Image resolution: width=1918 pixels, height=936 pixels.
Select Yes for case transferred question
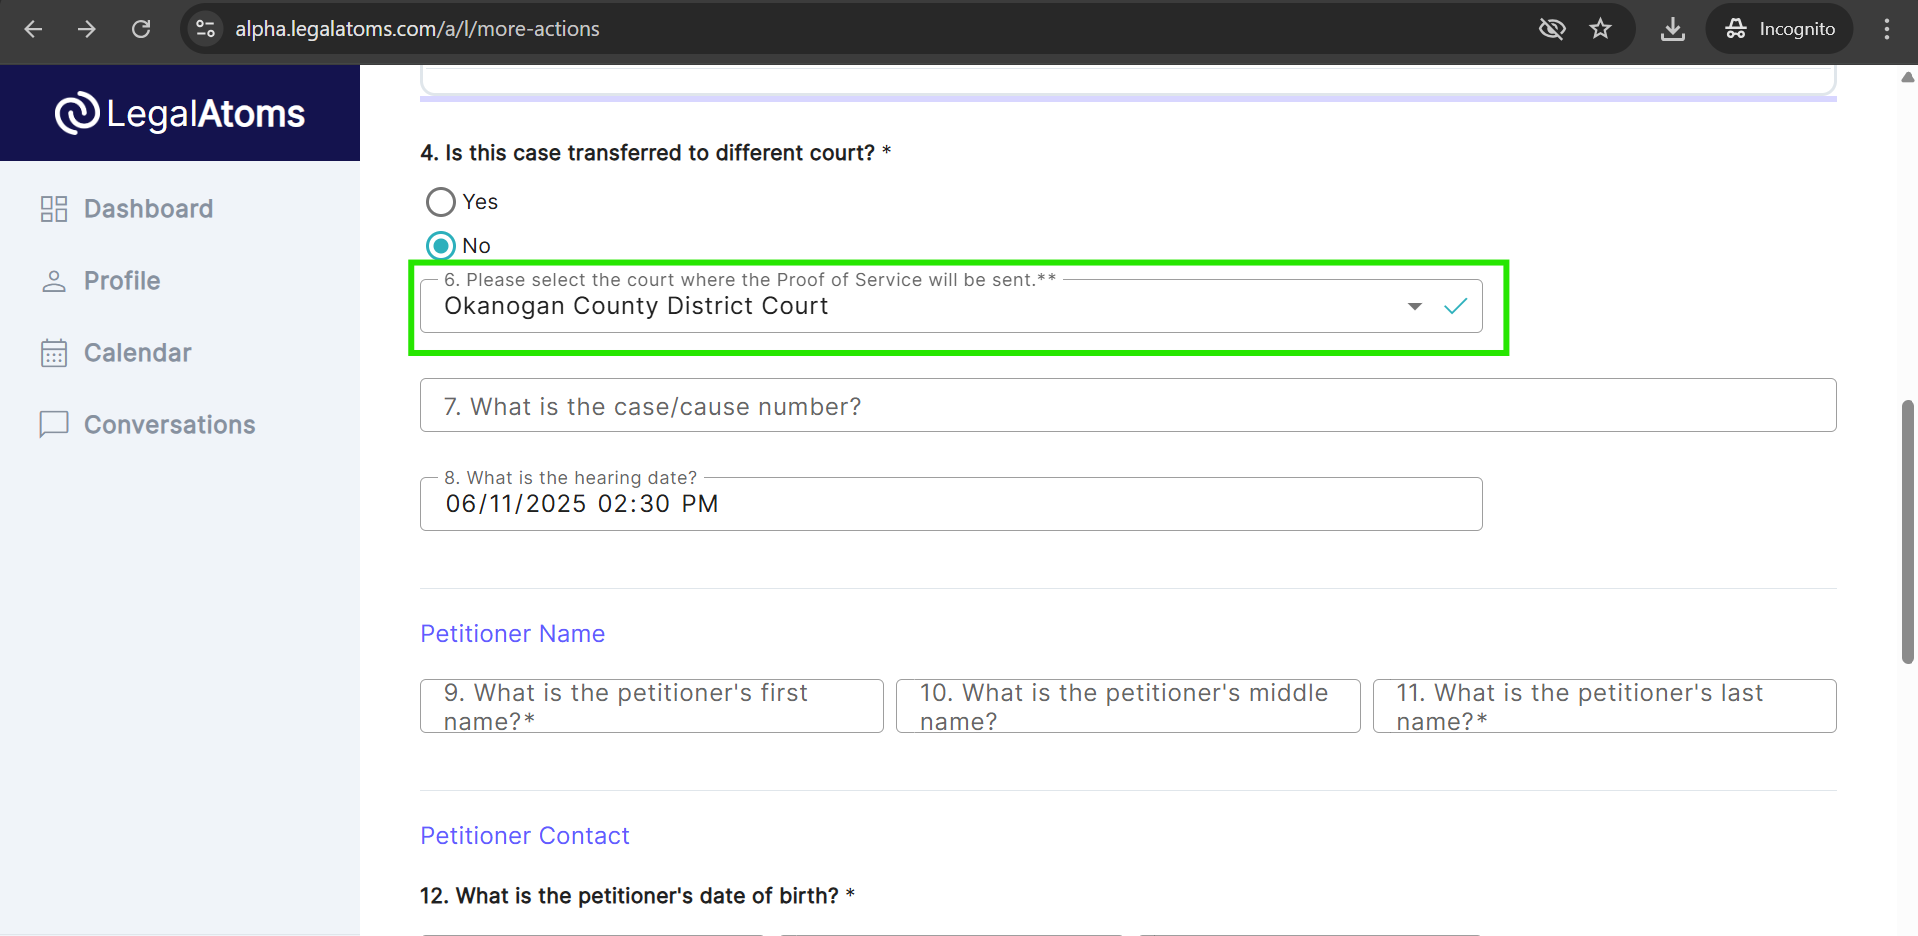[441, 202]
